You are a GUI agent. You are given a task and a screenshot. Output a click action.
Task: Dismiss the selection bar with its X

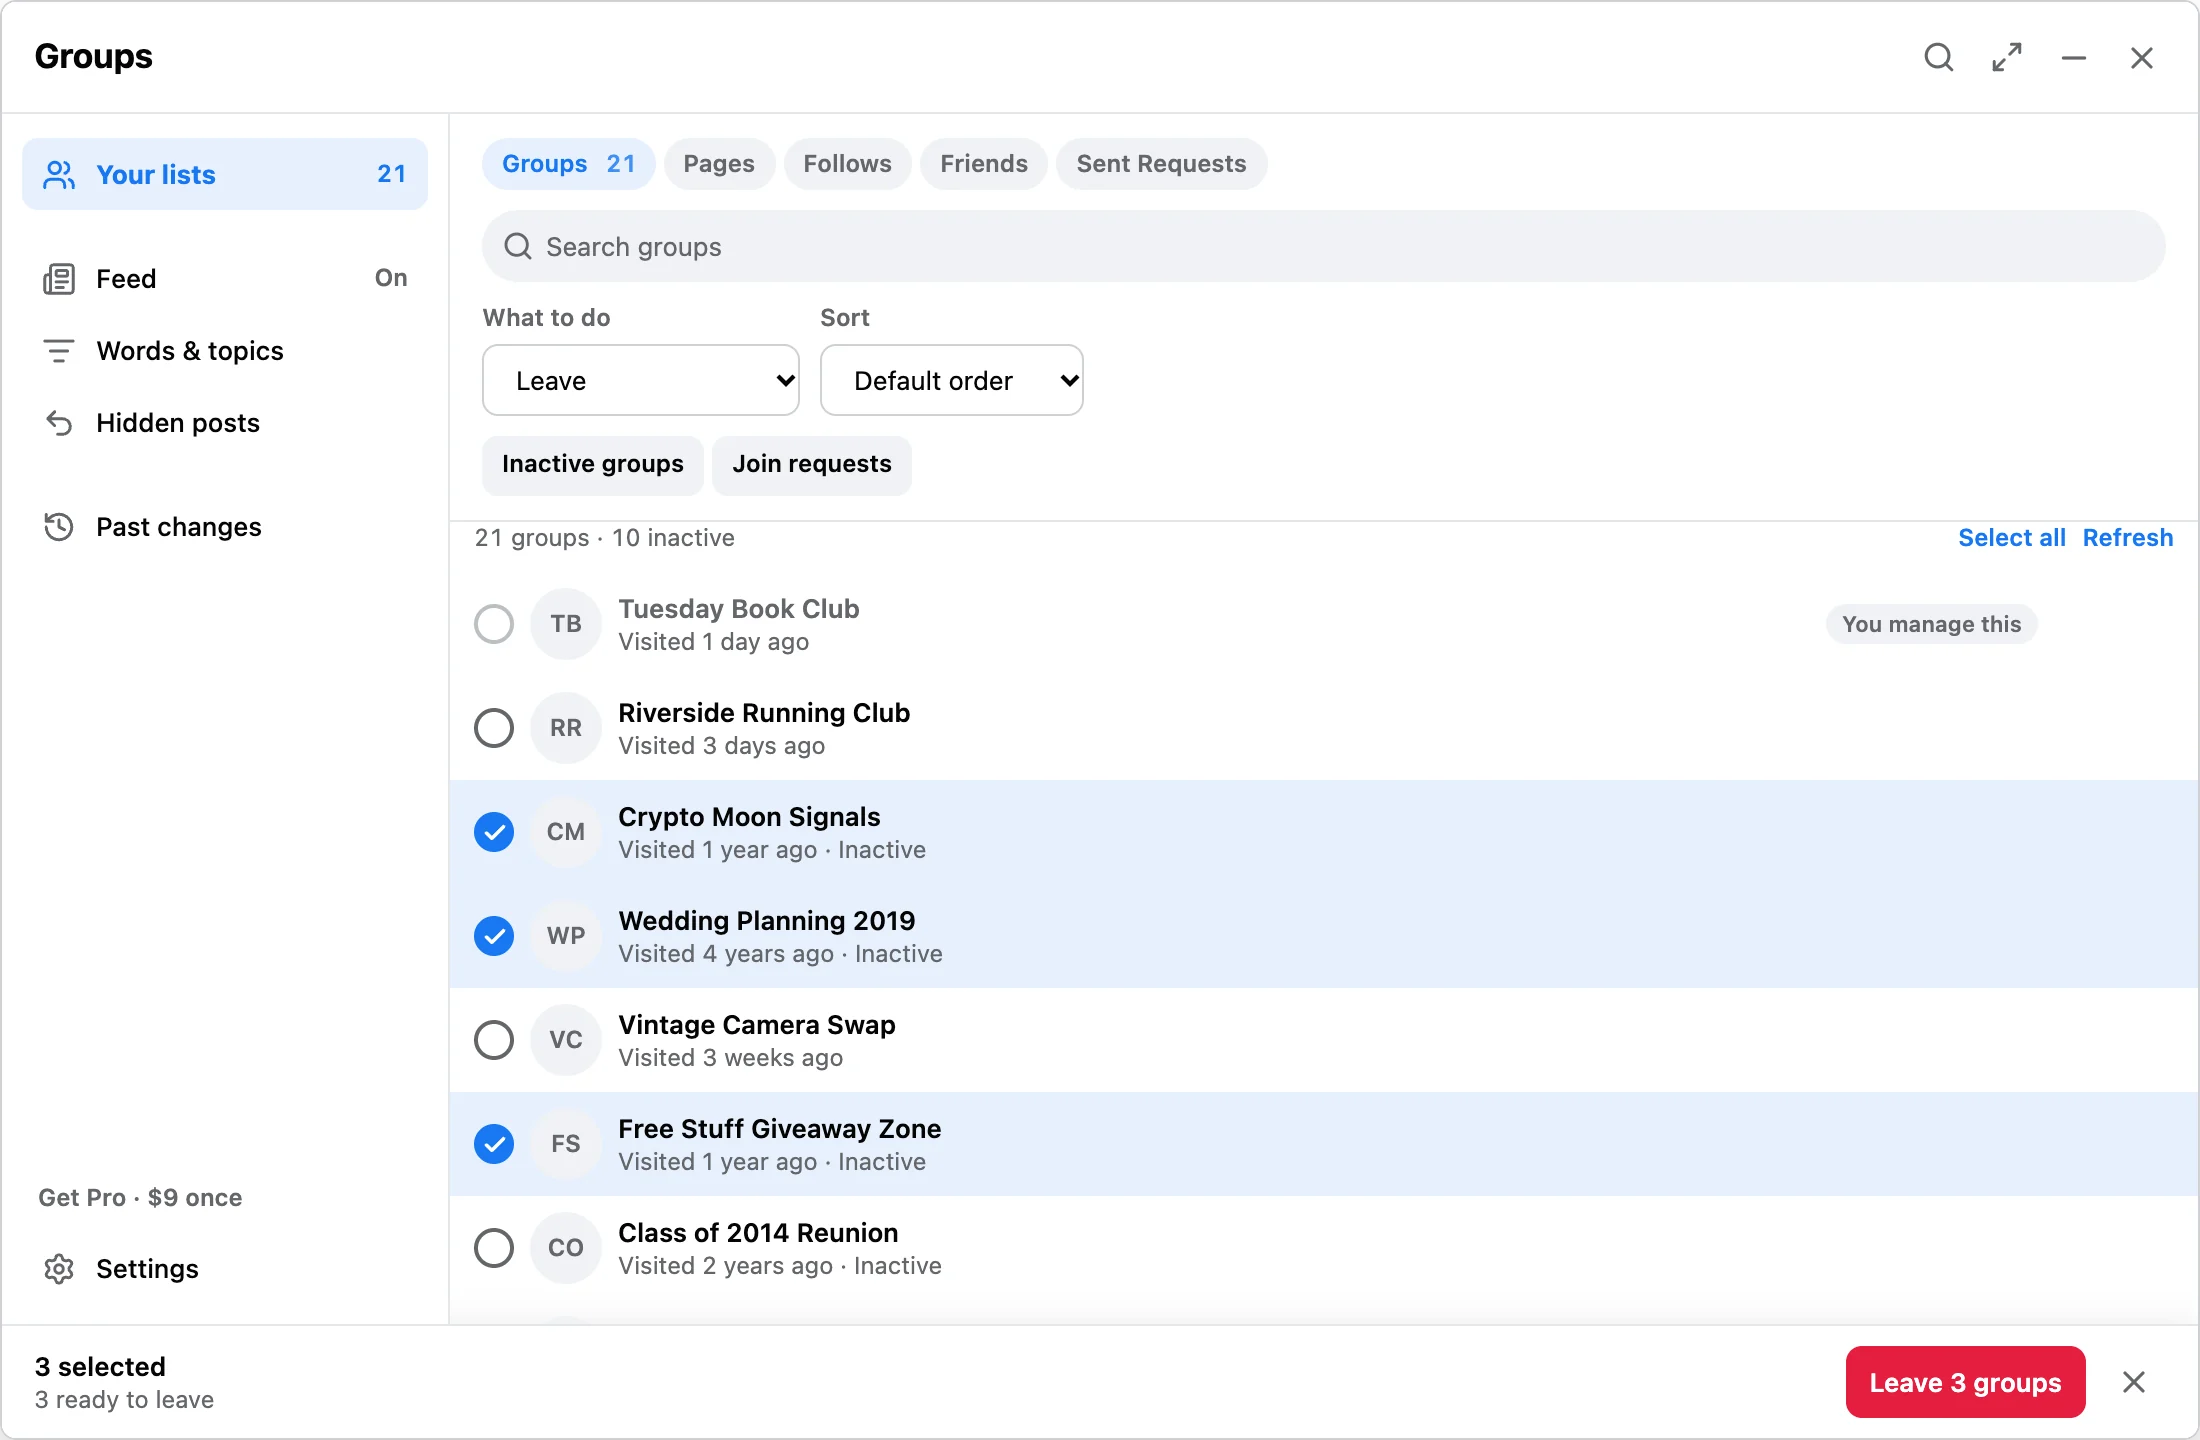(x=2134, y=1382)
